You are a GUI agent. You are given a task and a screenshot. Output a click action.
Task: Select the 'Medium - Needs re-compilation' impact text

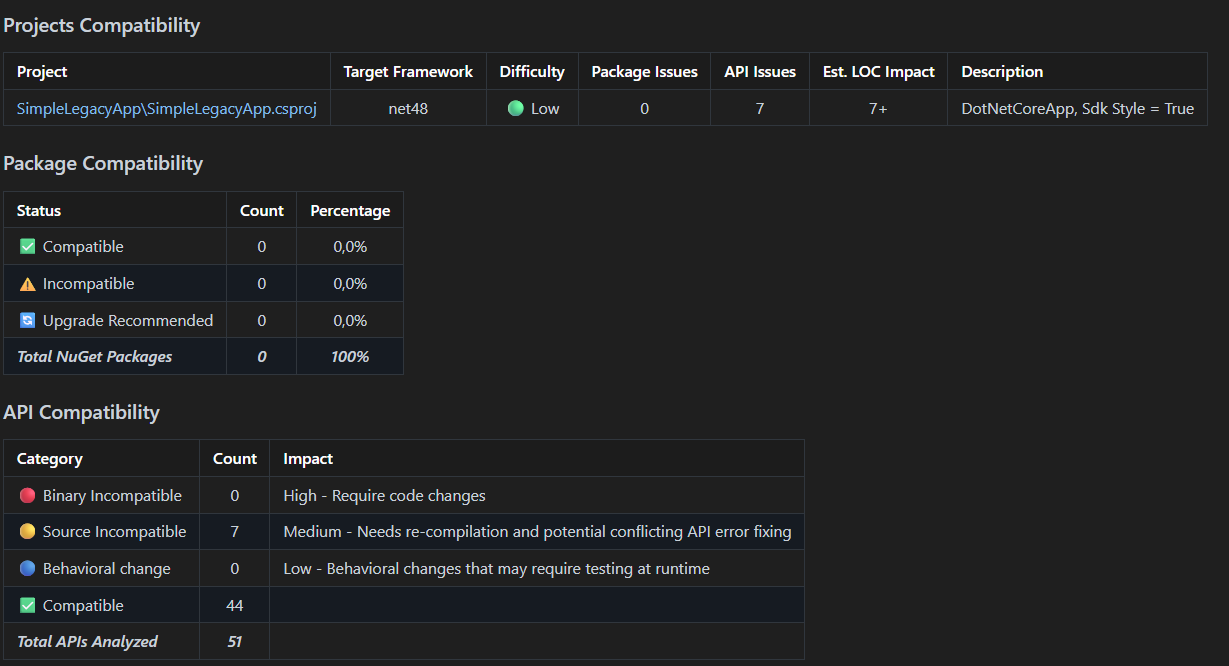pyautogui.click(x=537, y=532)
